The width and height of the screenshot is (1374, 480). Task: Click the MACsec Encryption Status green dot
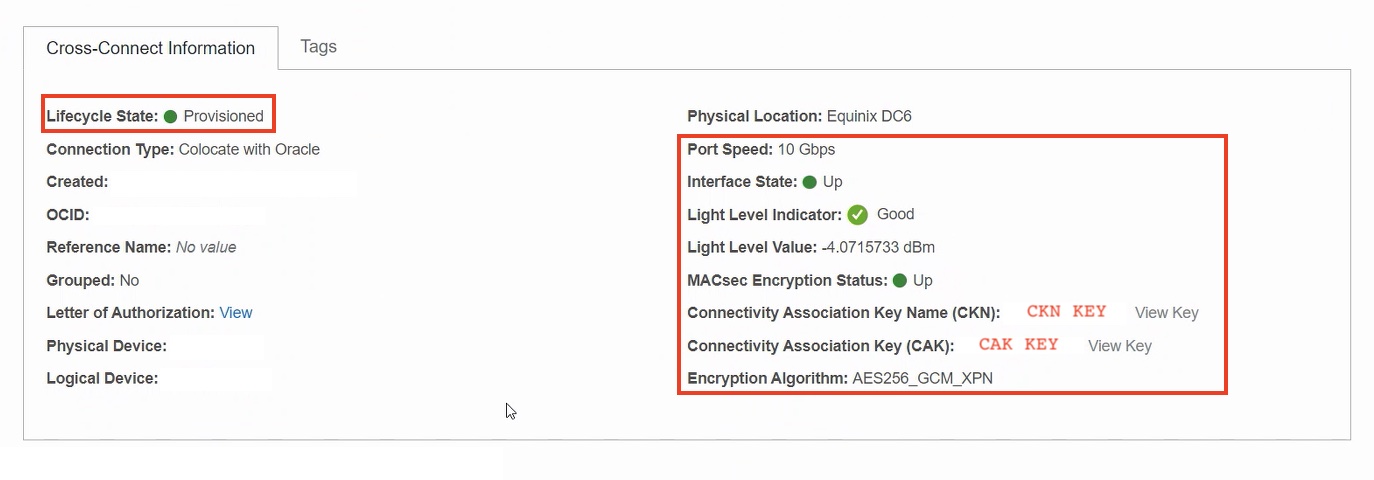899,281
